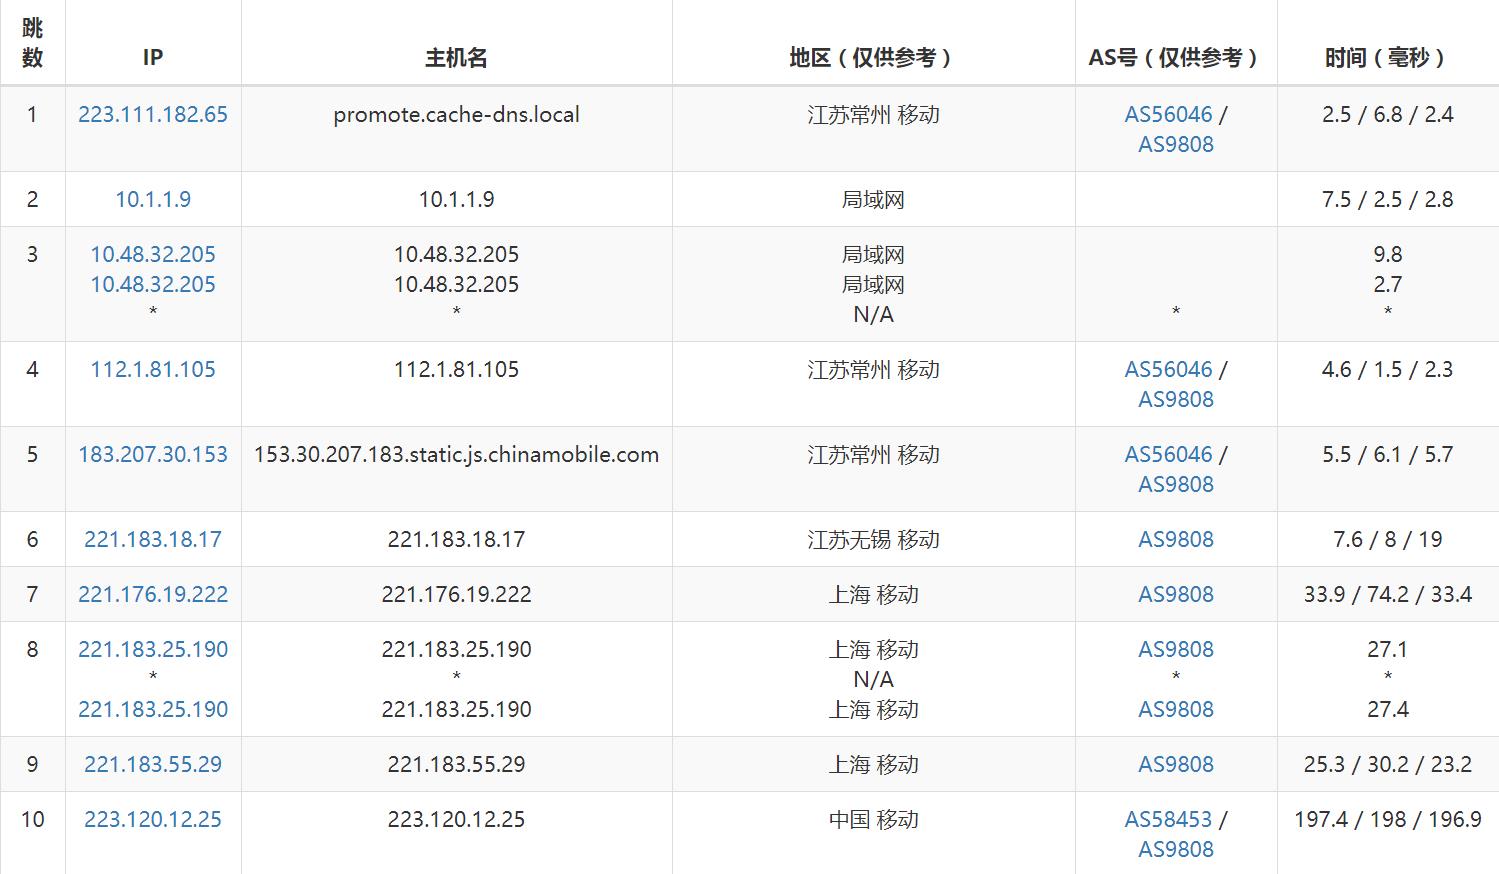
Task: Open the AS58453 link
Action: click(x=1168, y=819)
